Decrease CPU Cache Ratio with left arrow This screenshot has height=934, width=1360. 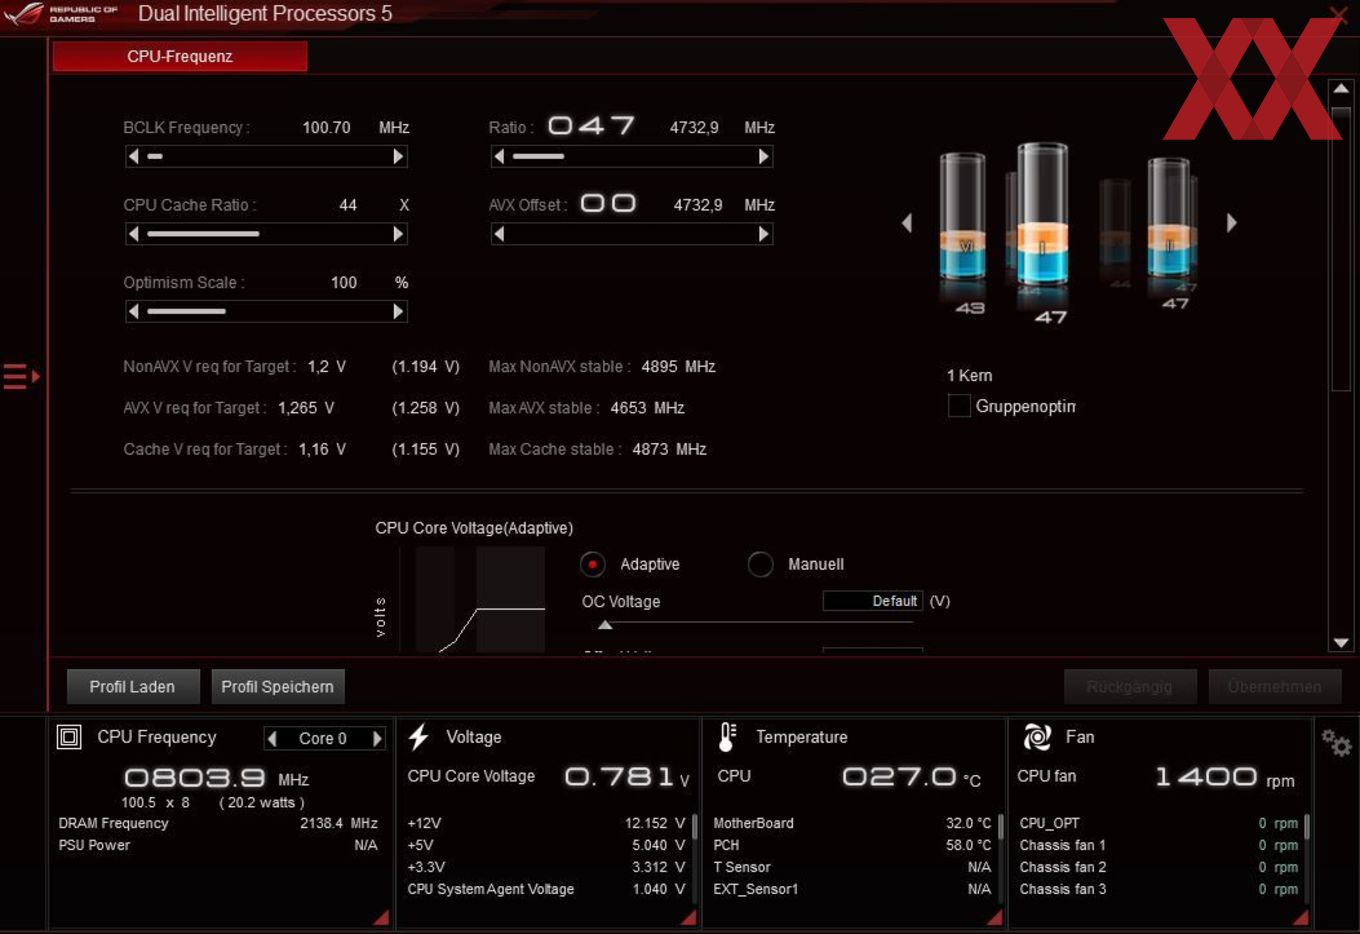134,234
